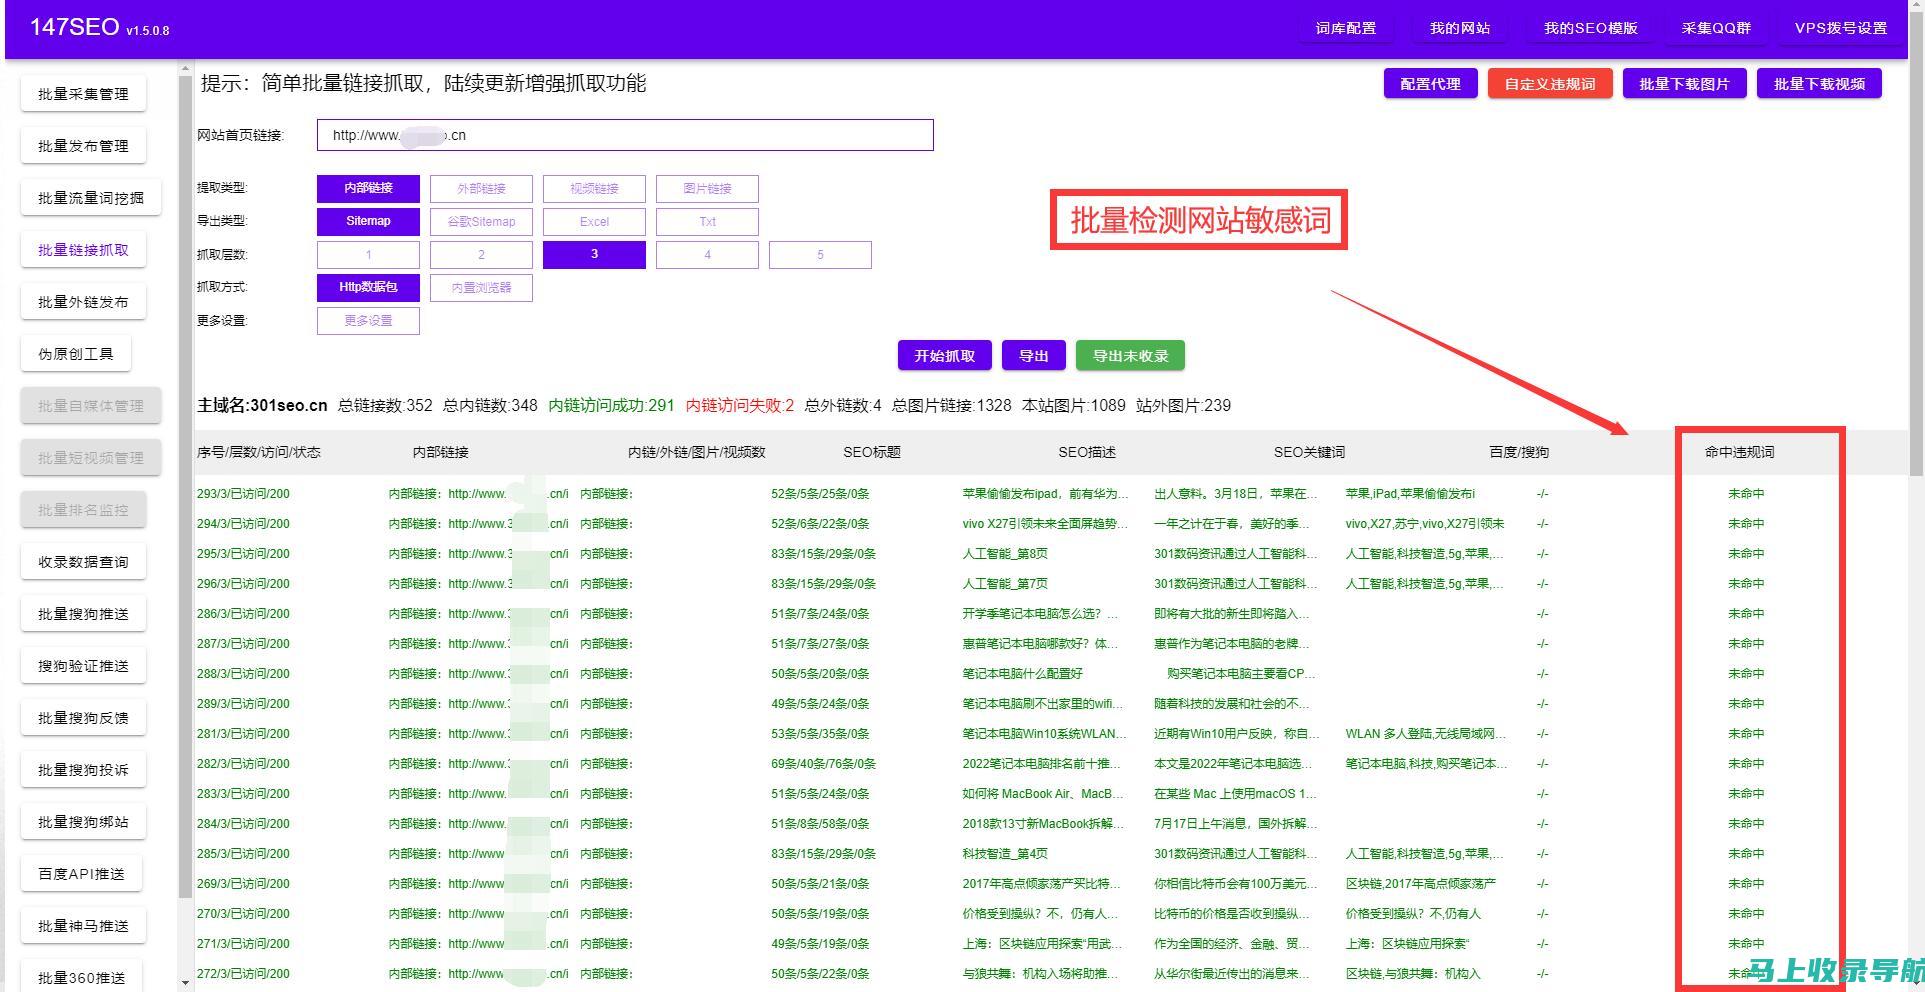Click the 批量下载图片 button
The width and height of the screenshot is (1925, 992).
tap(1684, 84)
